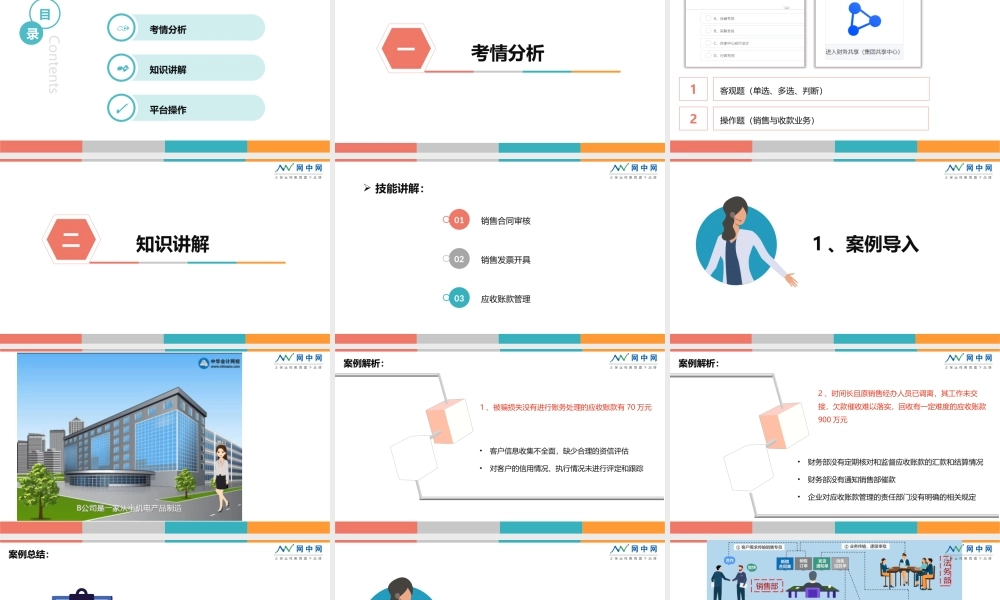
Task: Select radio option A in the quiz question
Action: point(708,18)
